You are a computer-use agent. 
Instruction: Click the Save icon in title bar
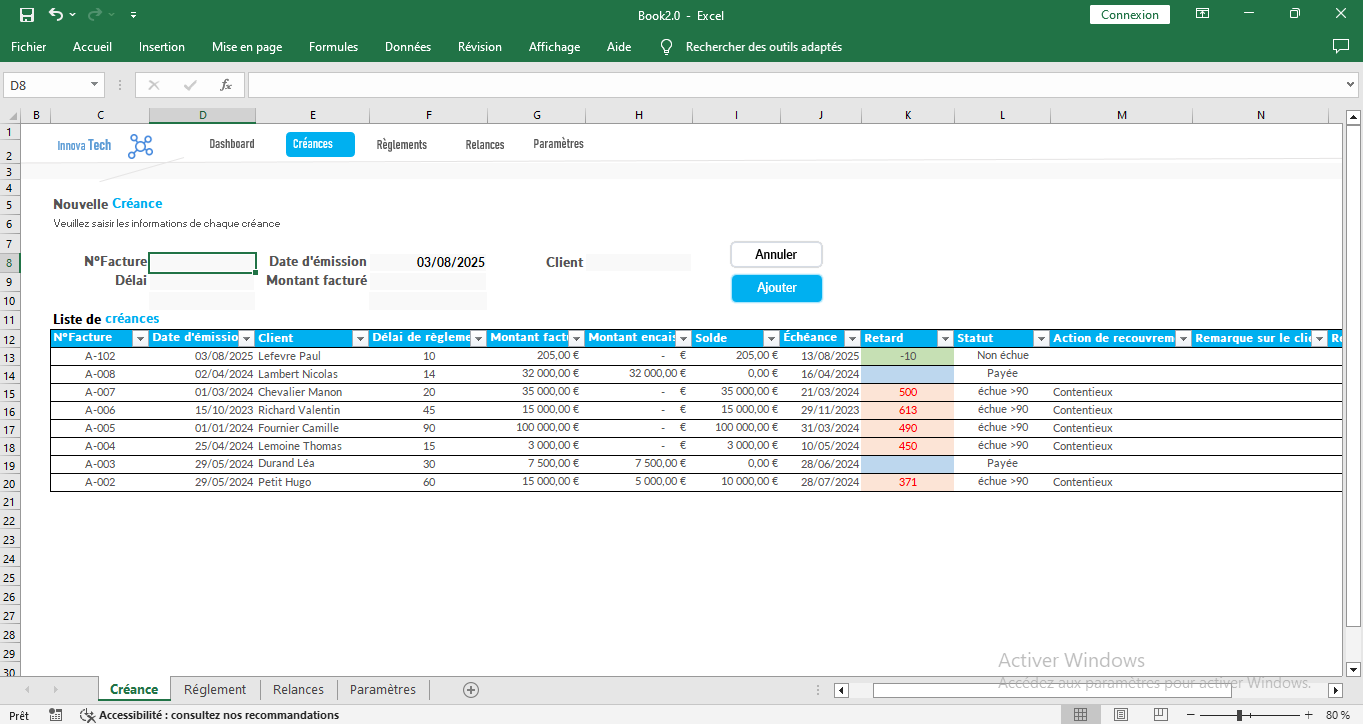pyautogui.click(x=27, y=15)
